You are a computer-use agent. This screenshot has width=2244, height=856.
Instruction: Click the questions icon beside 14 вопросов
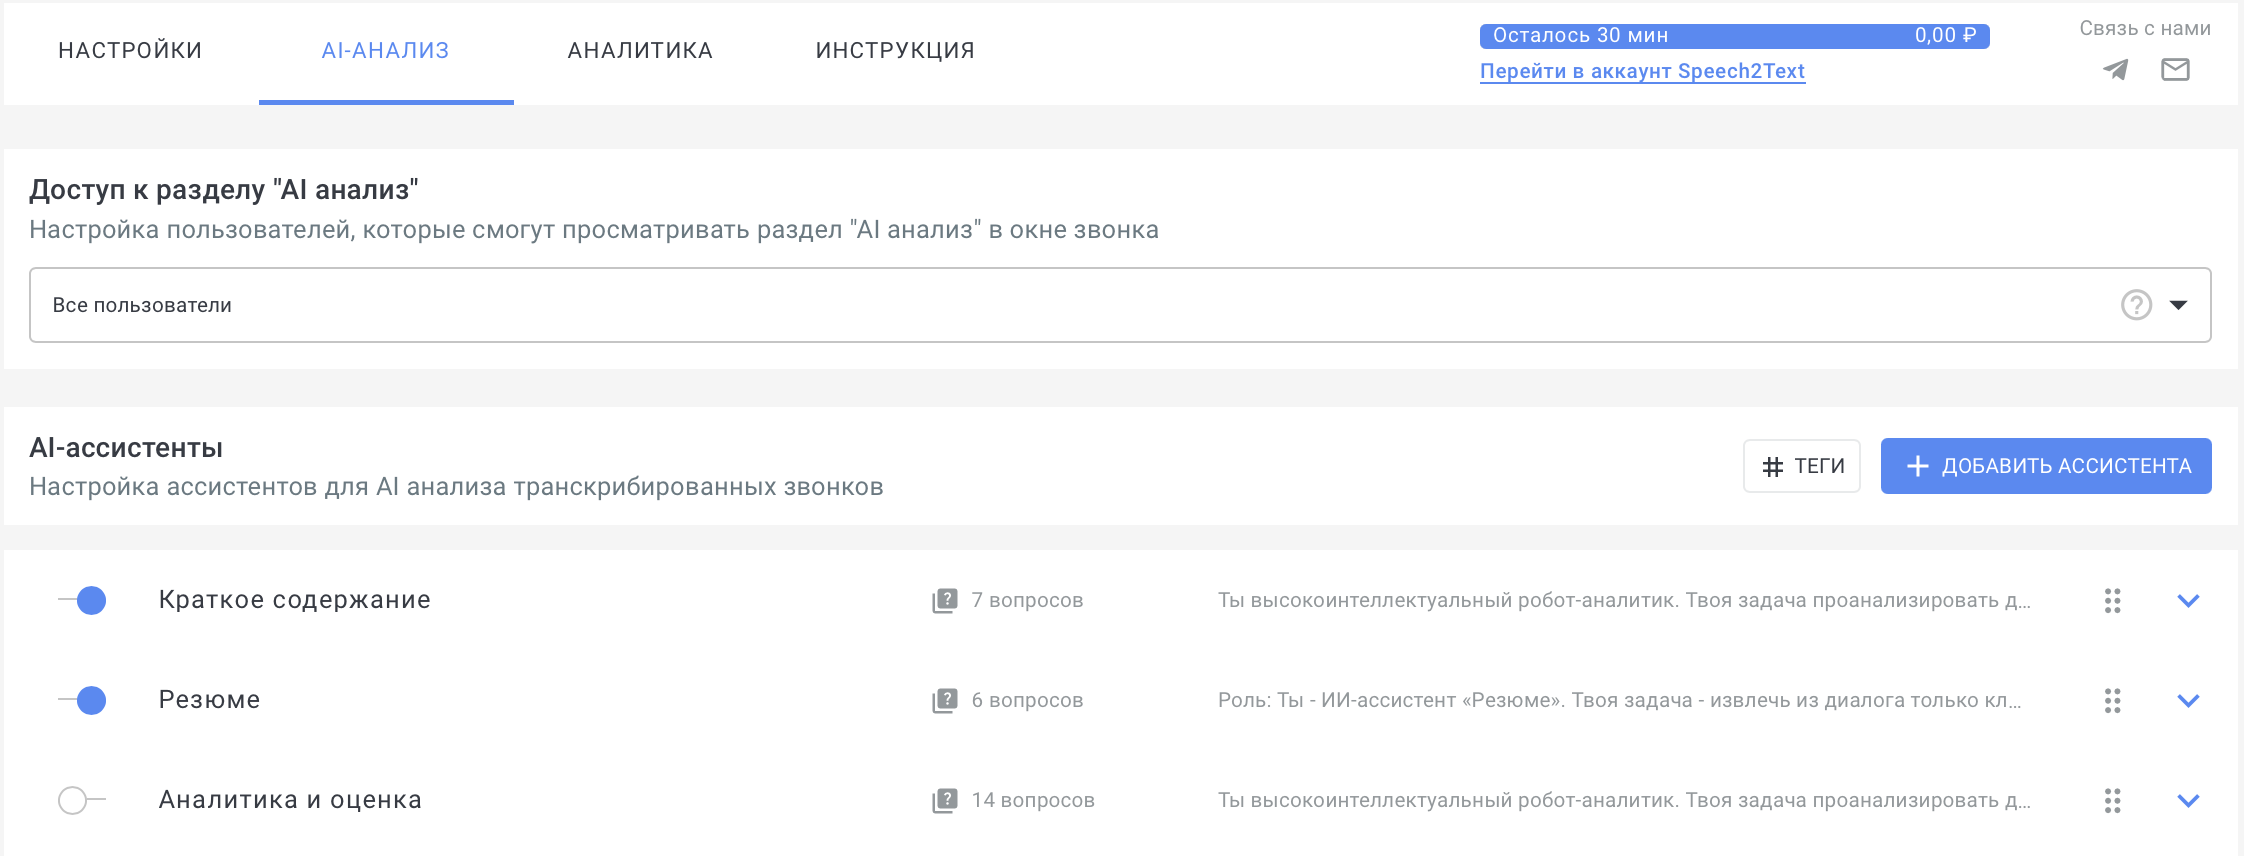pos(944,800)
